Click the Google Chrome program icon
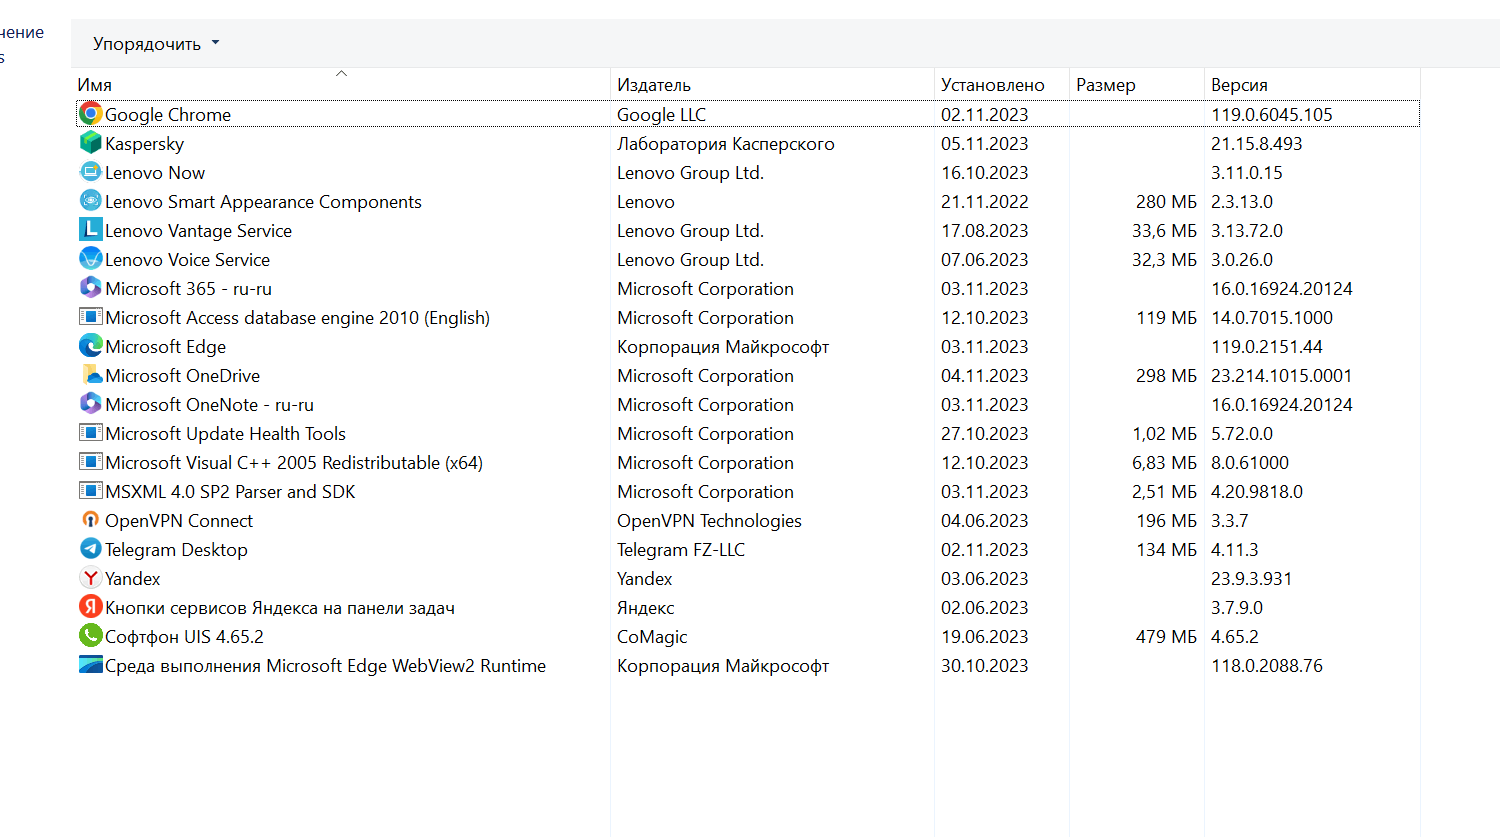Image resolution: width=1500 pixels, height=837 pixels. (x=91, y=114)
